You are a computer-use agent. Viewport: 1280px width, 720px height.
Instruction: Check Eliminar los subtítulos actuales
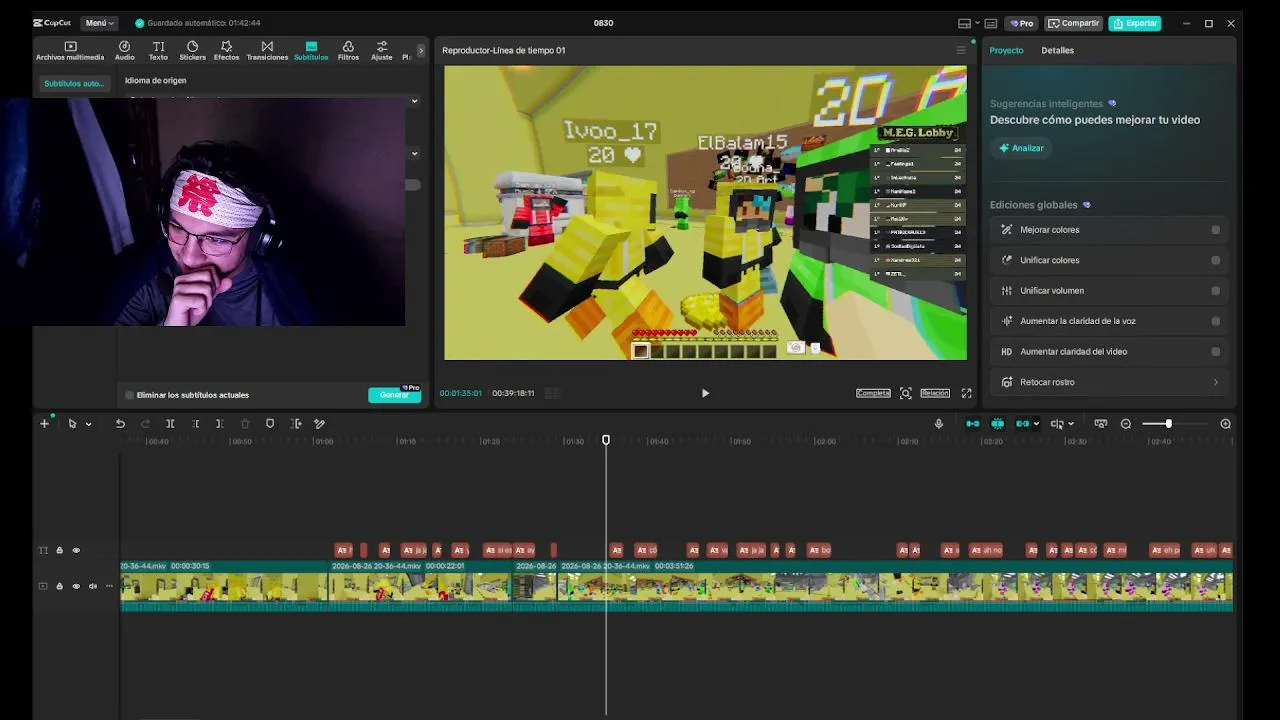point(129,395)
